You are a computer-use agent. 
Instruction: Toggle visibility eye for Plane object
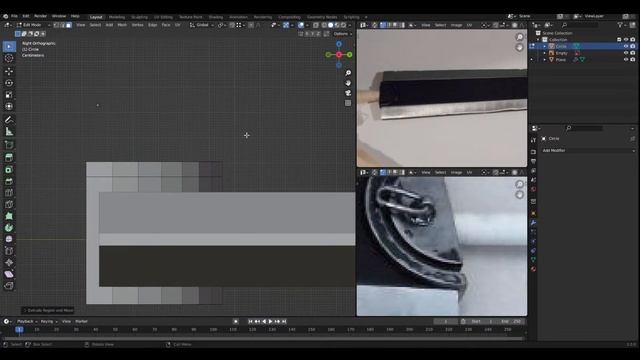626,60
